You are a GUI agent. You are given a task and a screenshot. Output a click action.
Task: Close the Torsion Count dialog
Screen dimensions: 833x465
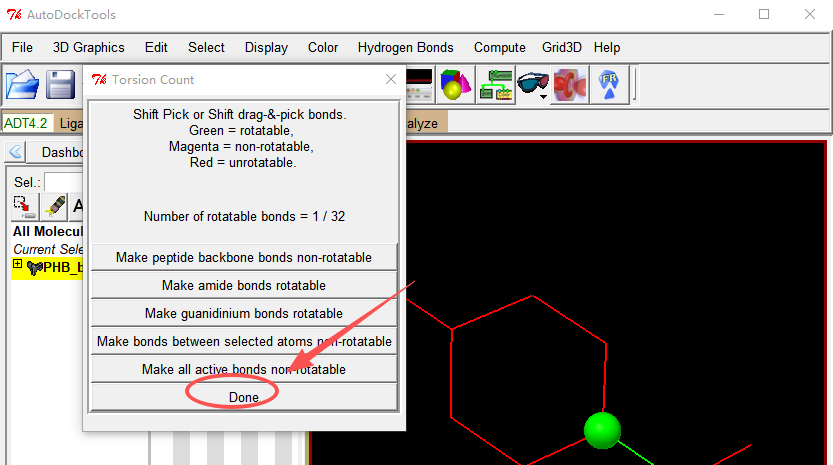pos(390,79)
